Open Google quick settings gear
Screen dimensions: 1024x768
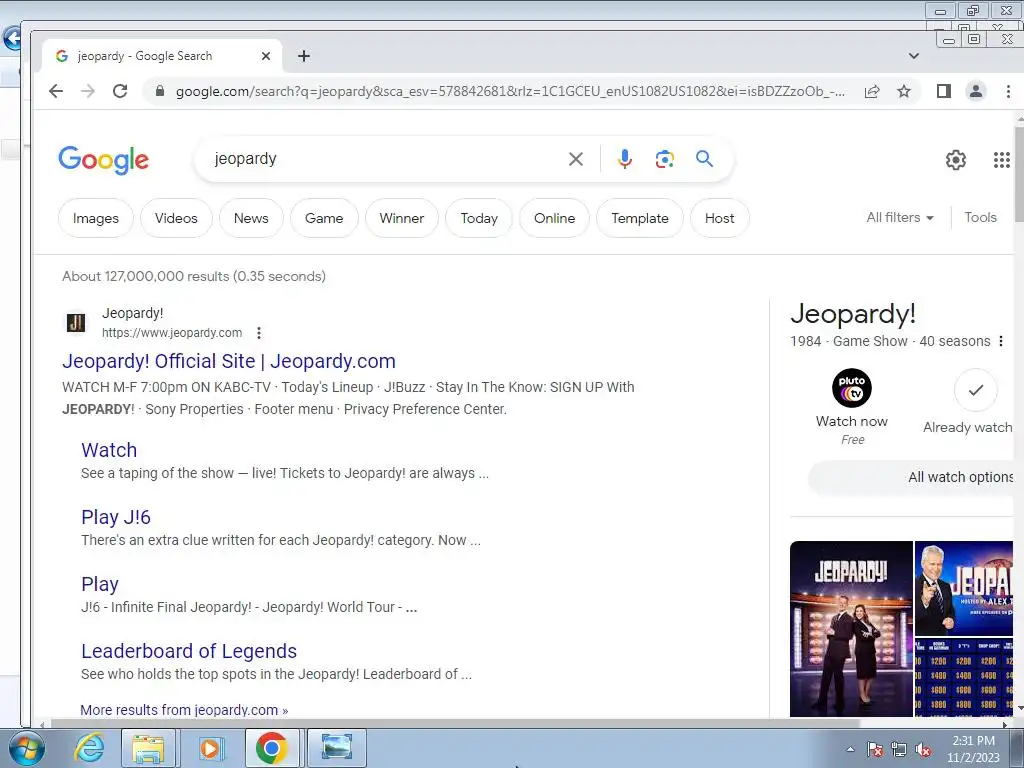[x=955, y=159]
